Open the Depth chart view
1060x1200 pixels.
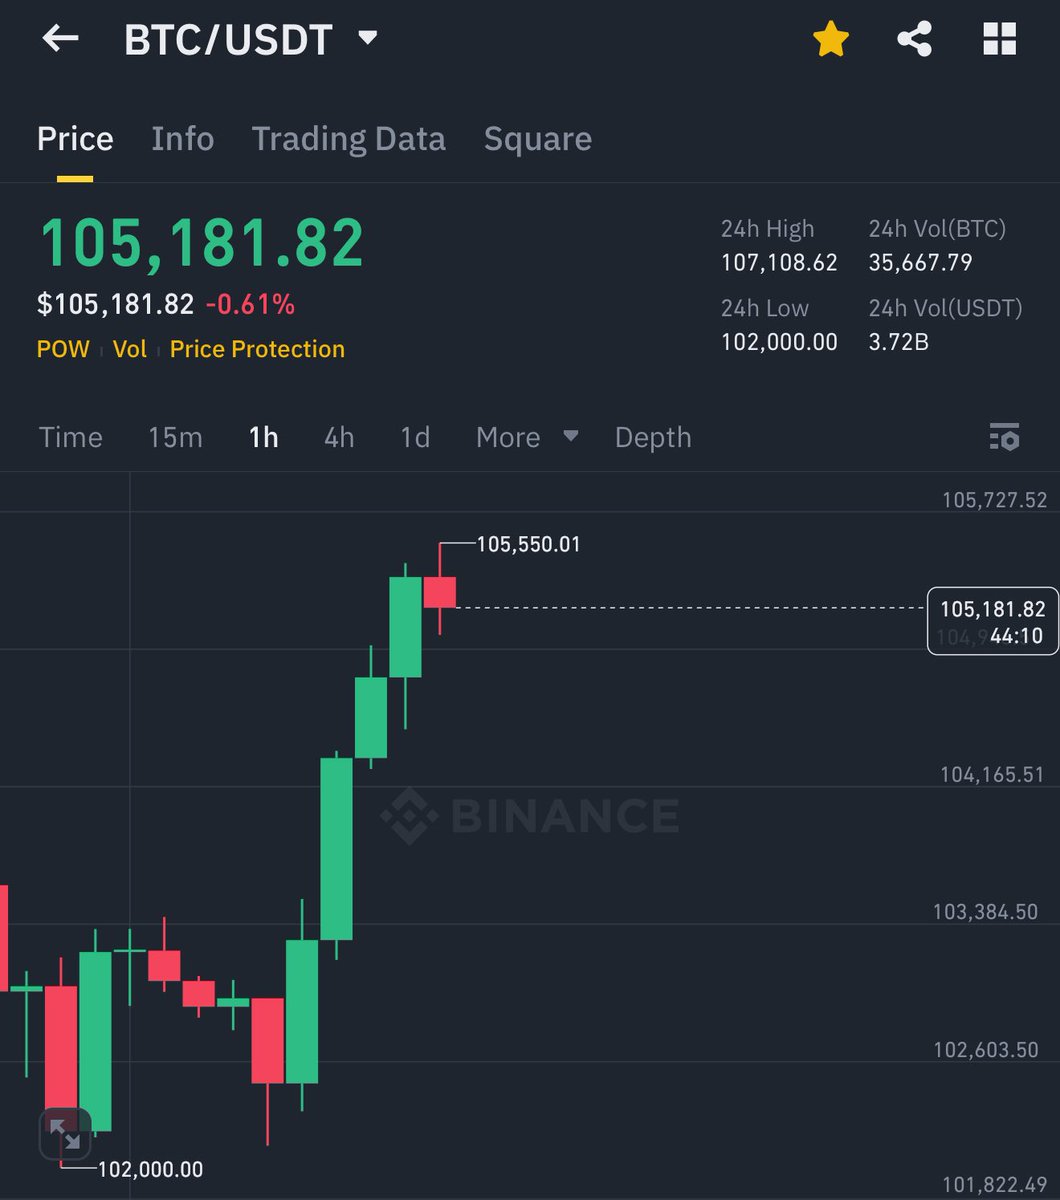click(653, 437)
